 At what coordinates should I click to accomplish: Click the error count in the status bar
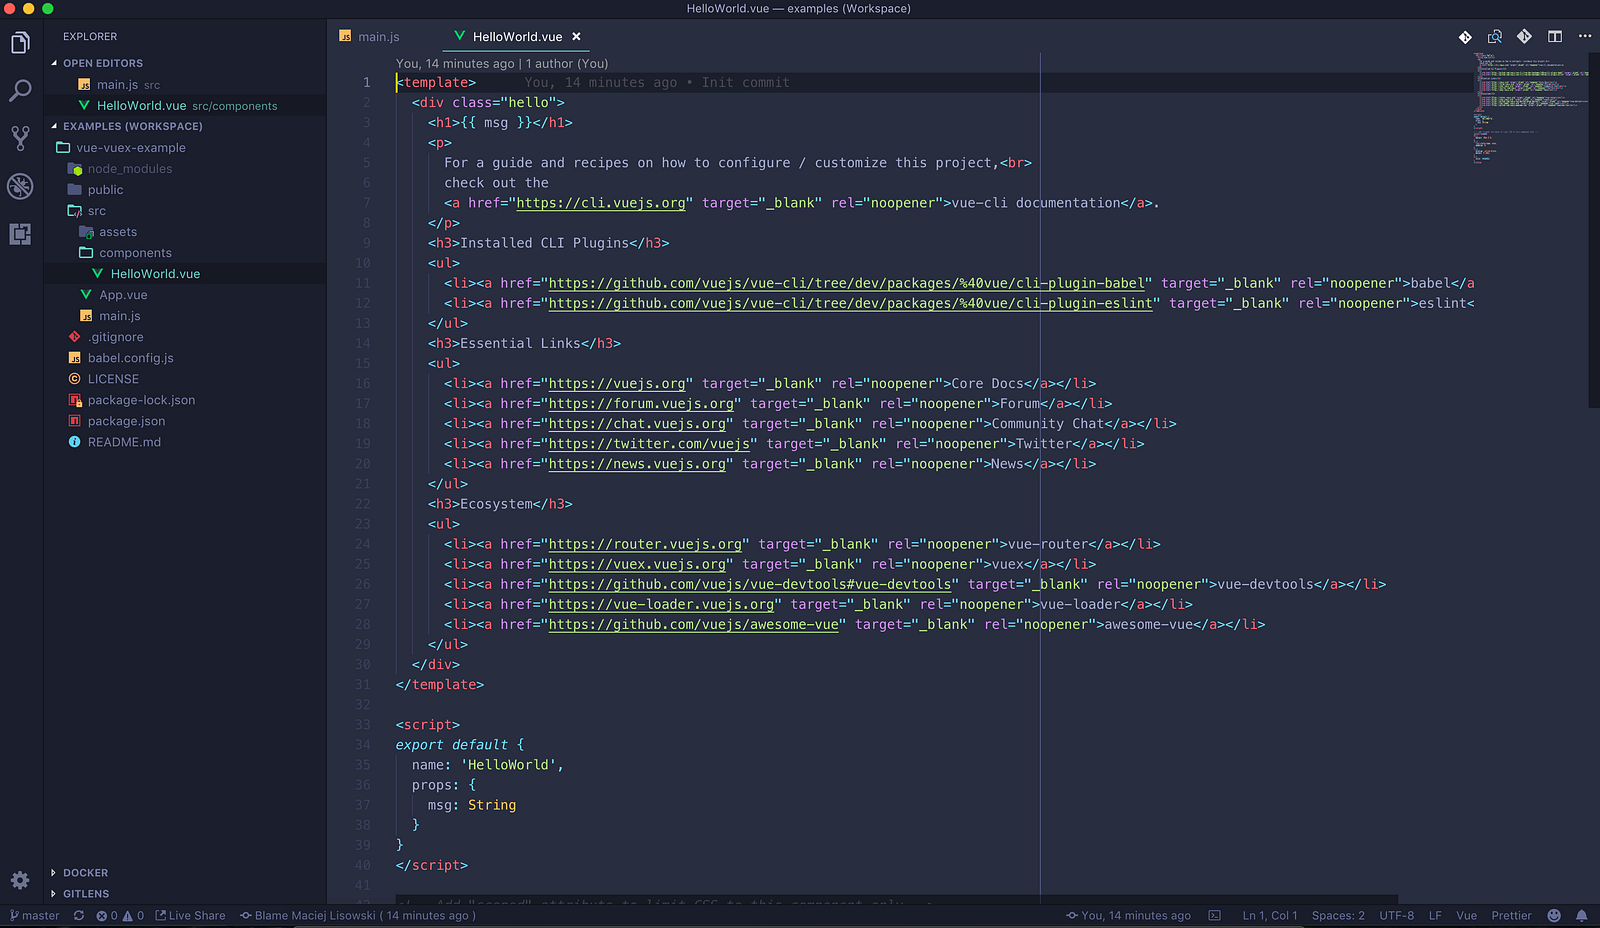[x=107, y=916]
